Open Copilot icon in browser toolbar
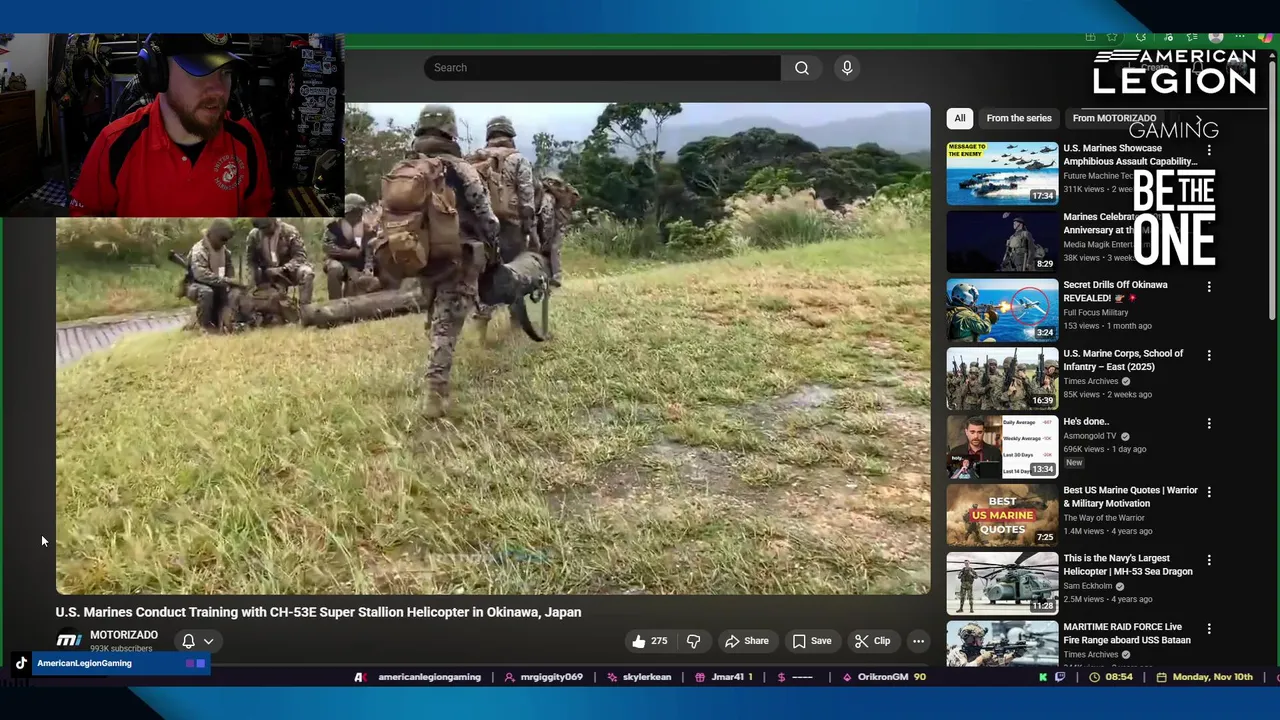Viewport: 1280px width, 720px height. [x=1265, y=37]
